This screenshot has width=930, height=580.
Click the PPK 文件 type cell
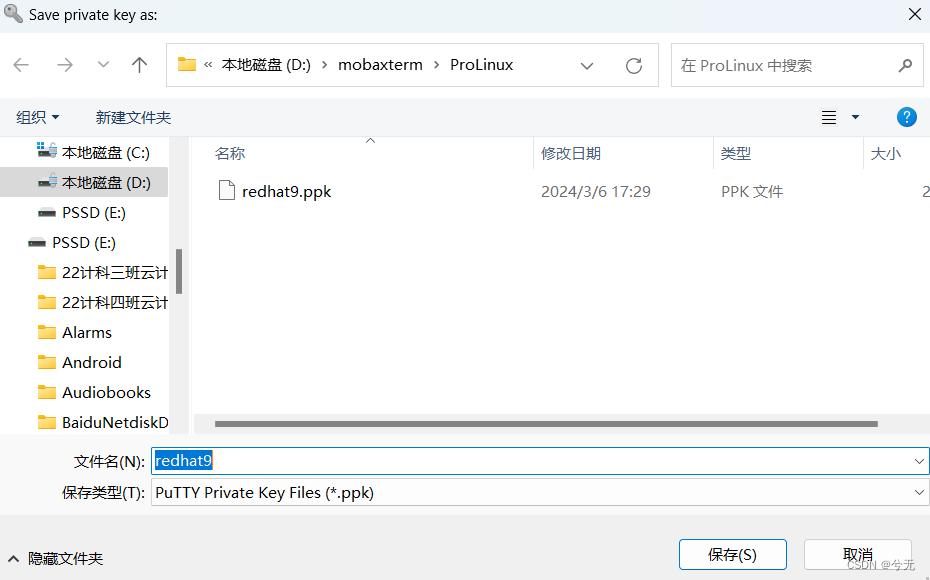point(752,192)
